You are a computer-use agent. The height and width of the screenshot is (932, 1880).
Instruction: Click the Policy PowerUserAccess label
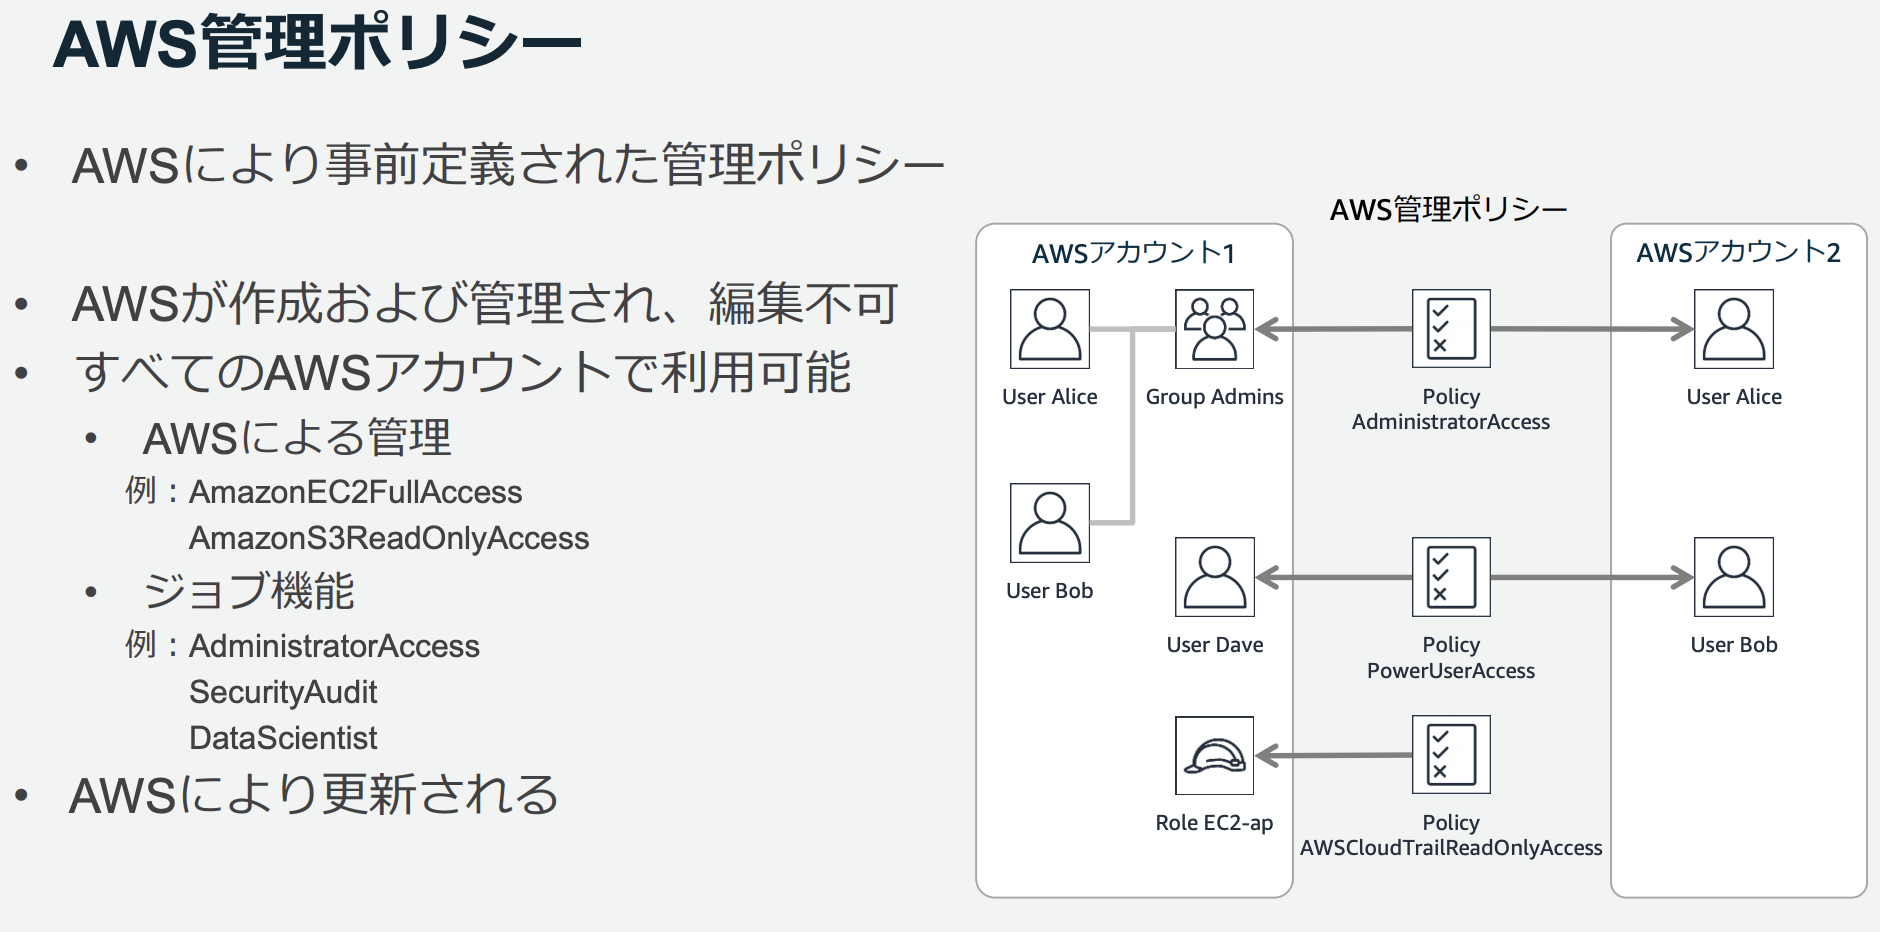pos(1451,657)
